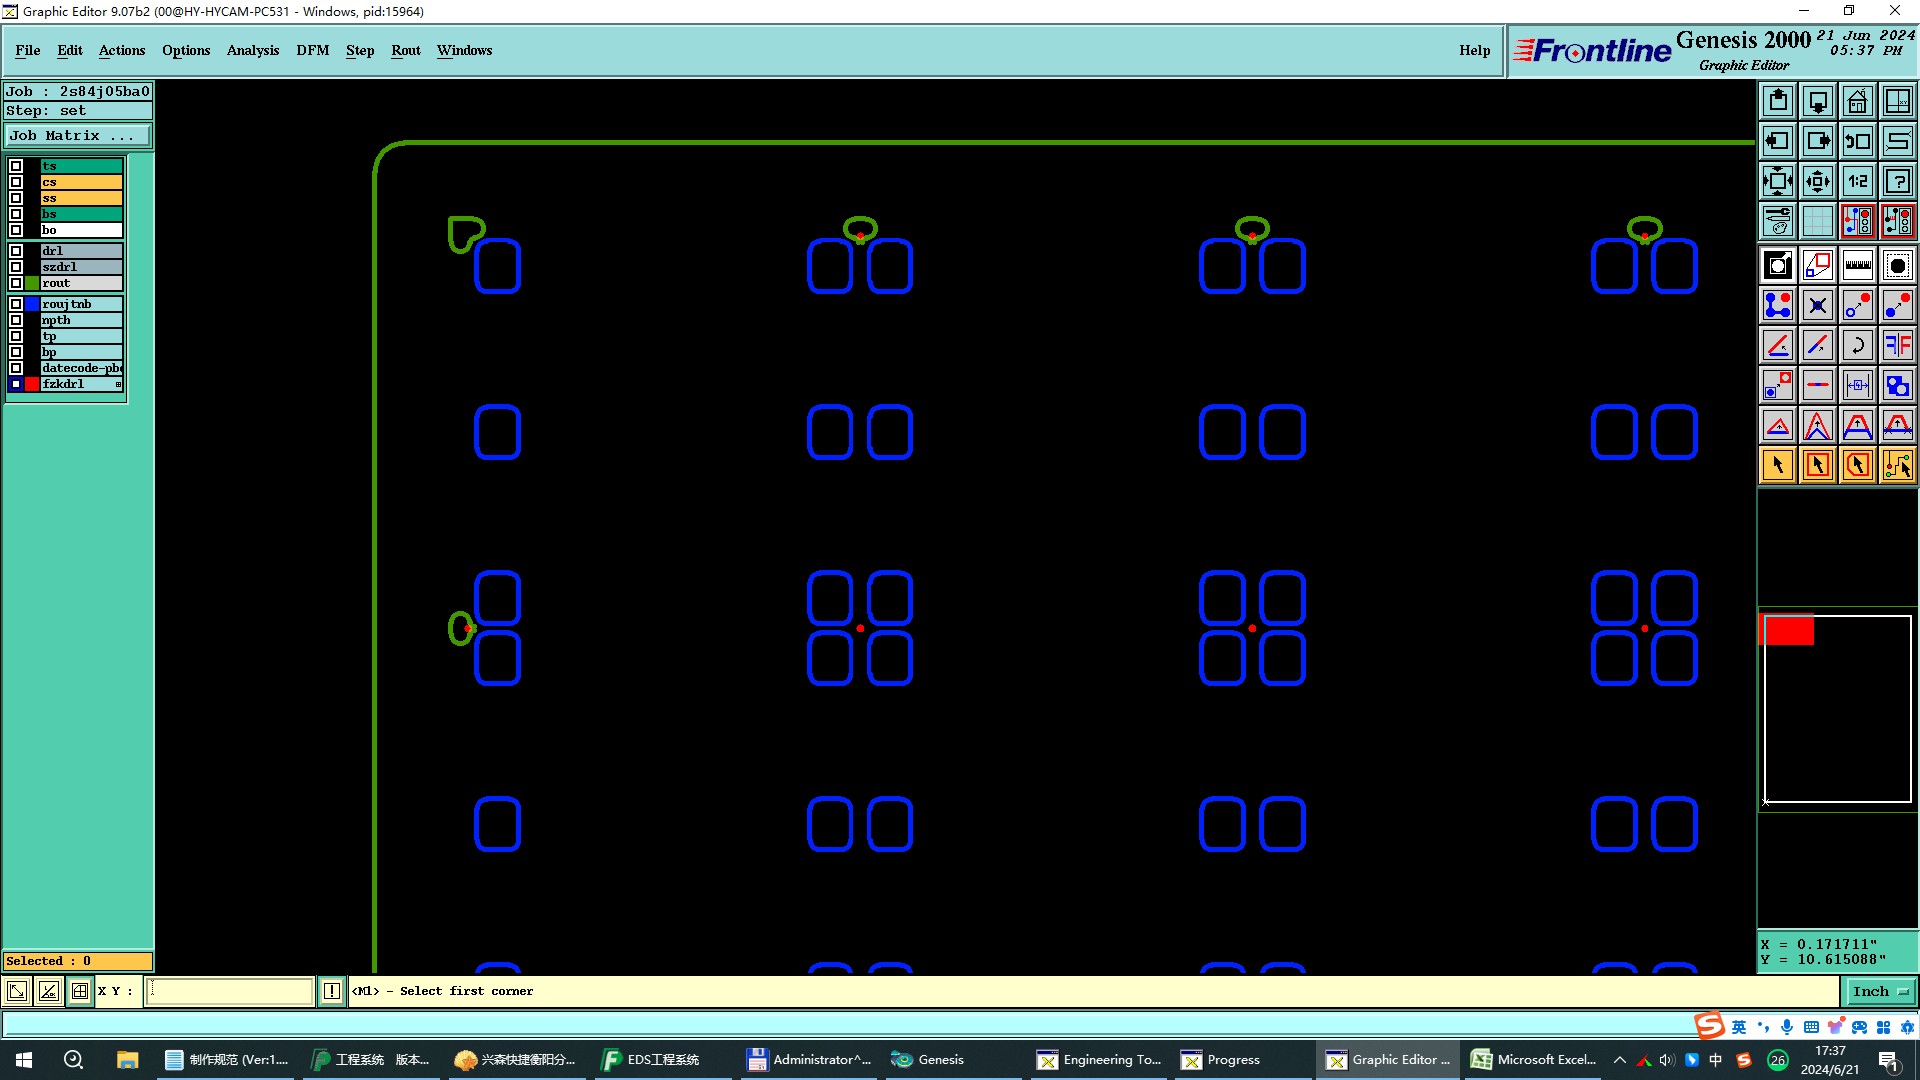Click the Help button

tap(1474, 50)
